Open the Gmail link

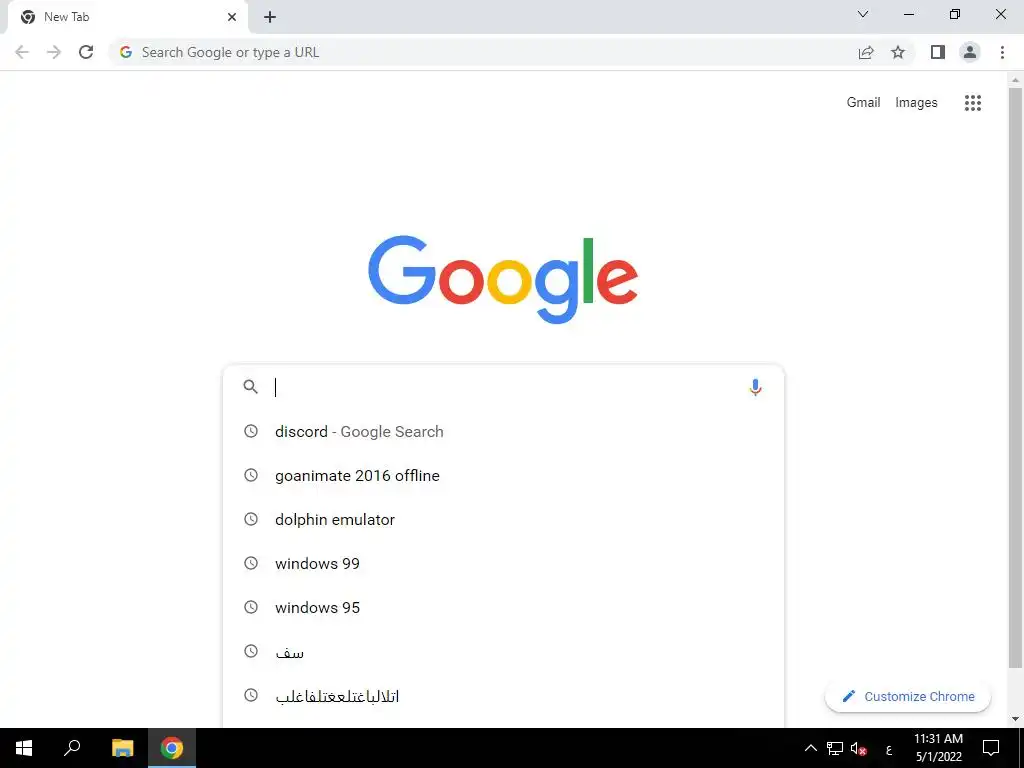863,103
